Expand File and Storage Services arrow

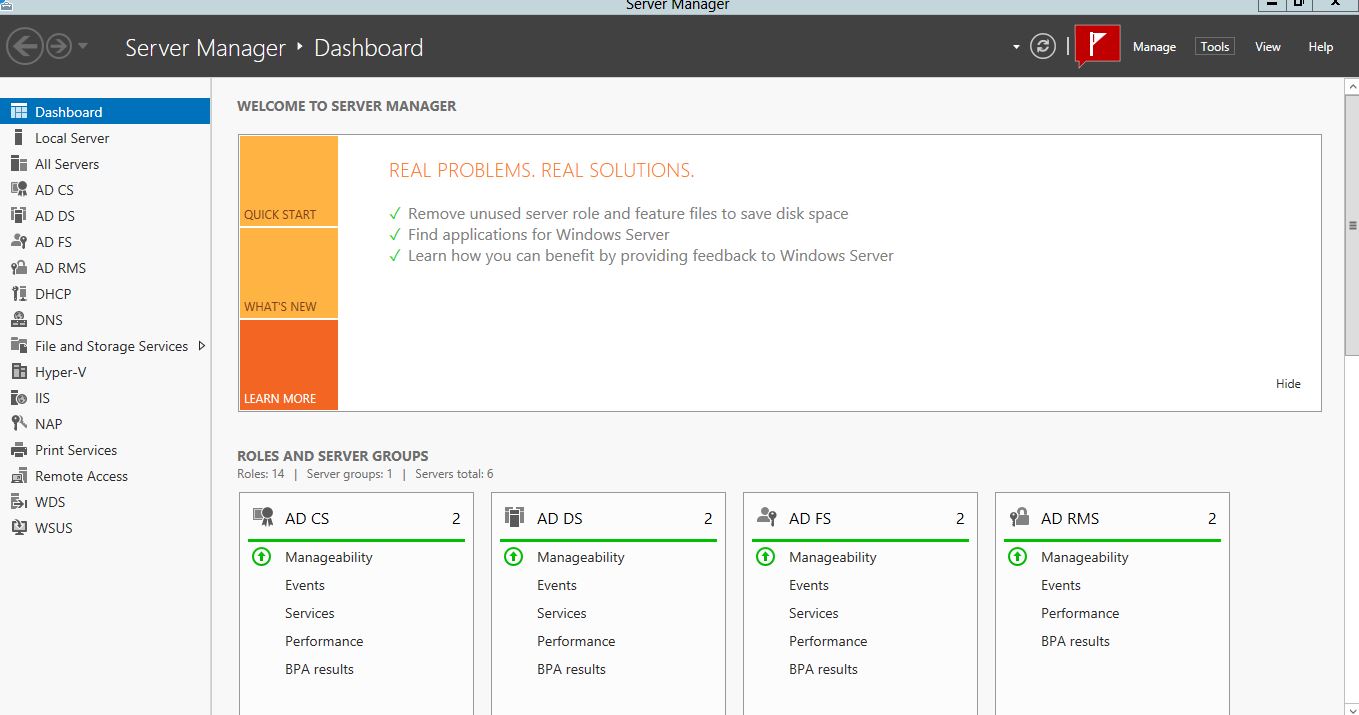pos(201,346)
